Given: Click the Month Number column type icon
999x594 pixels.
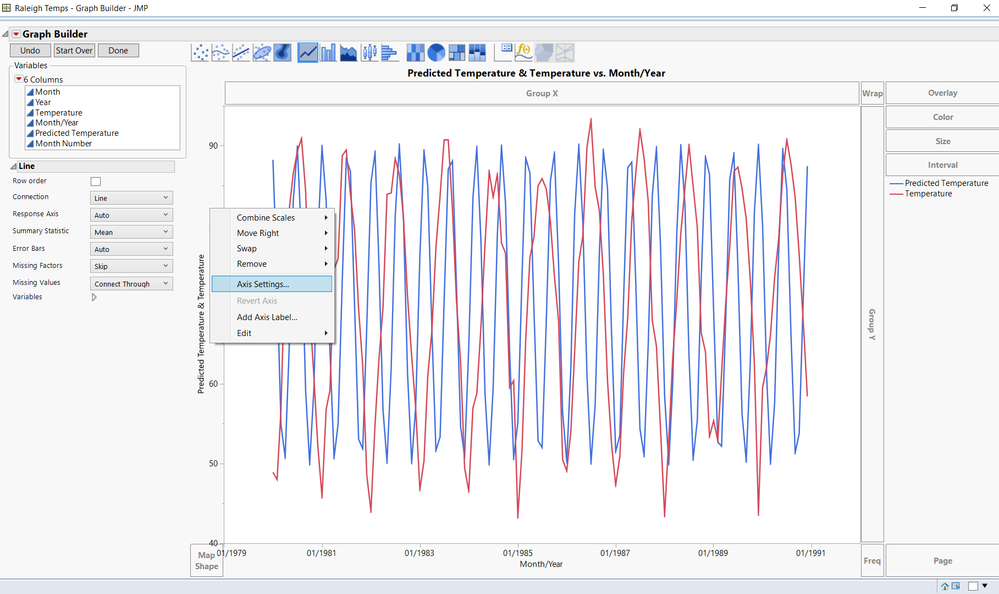Looking at the screenshot, I should pos(30,143).
